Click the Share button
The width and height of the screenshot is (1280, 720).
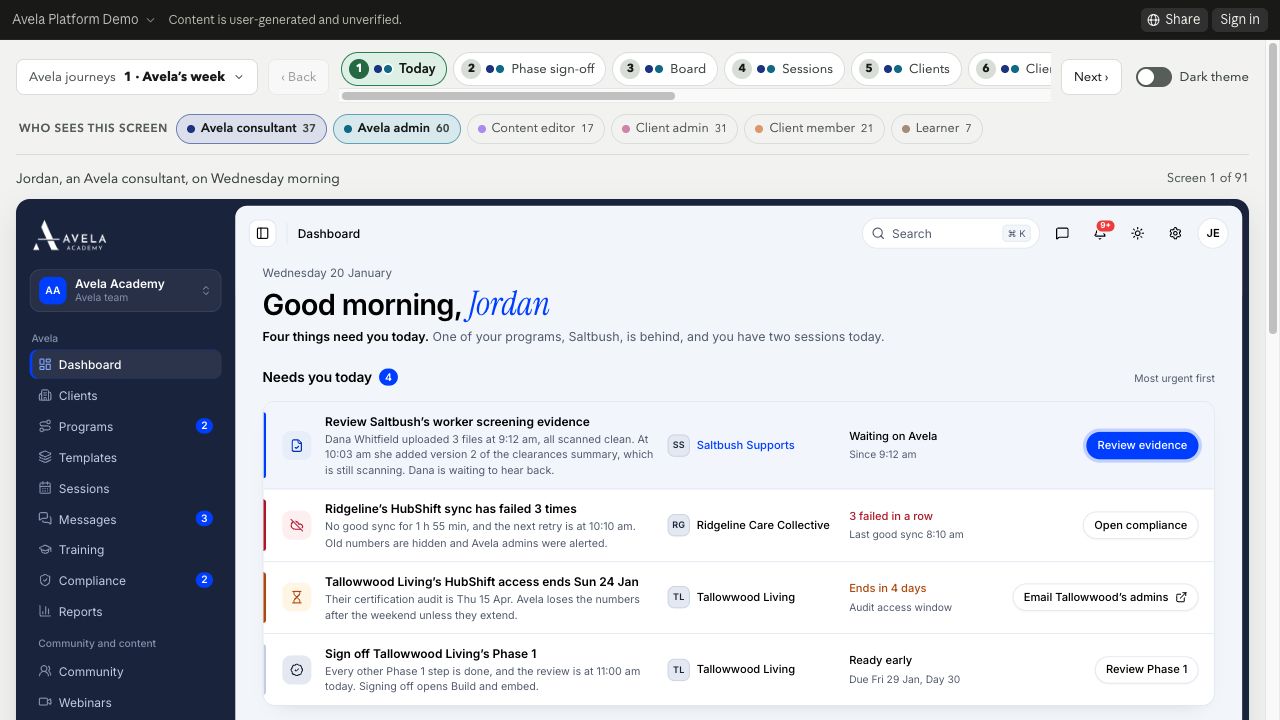pos(1174,19)
